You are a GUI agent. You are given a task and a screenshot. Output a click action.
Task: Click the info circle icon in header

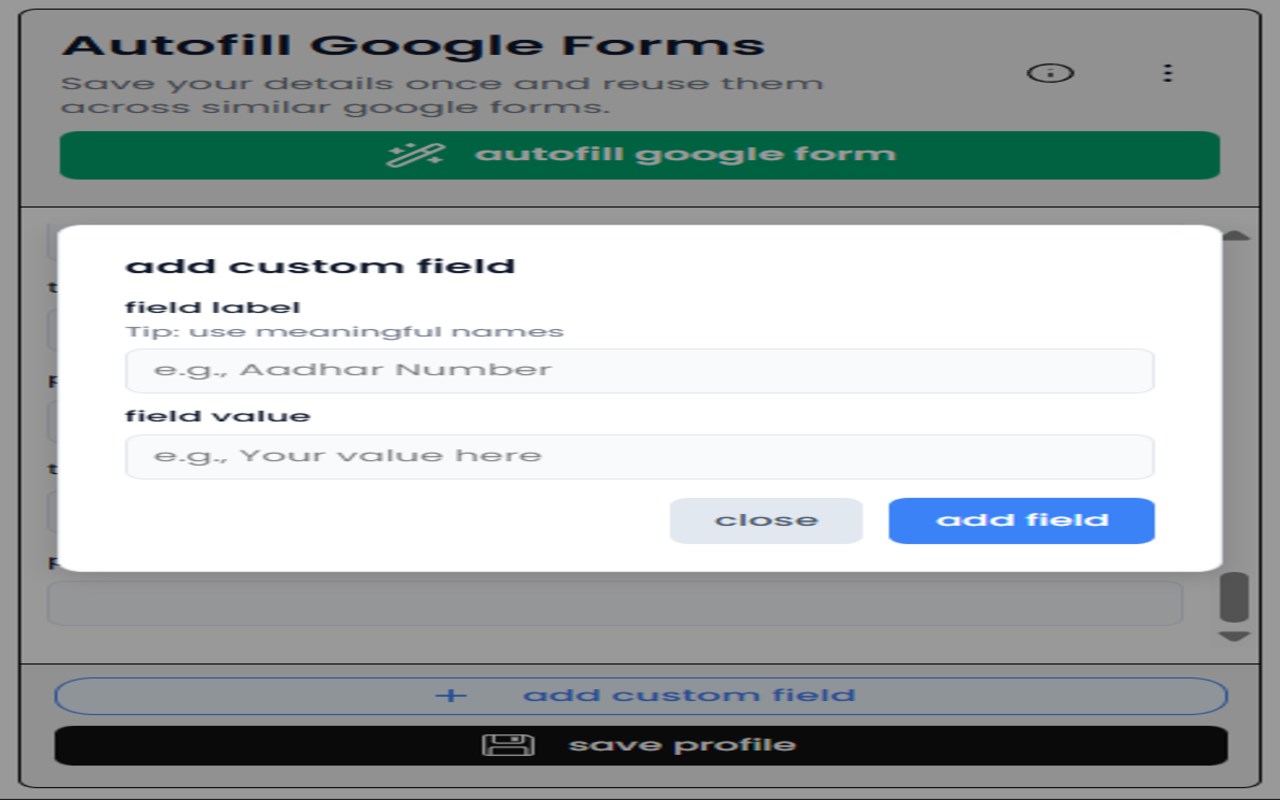1050,73
